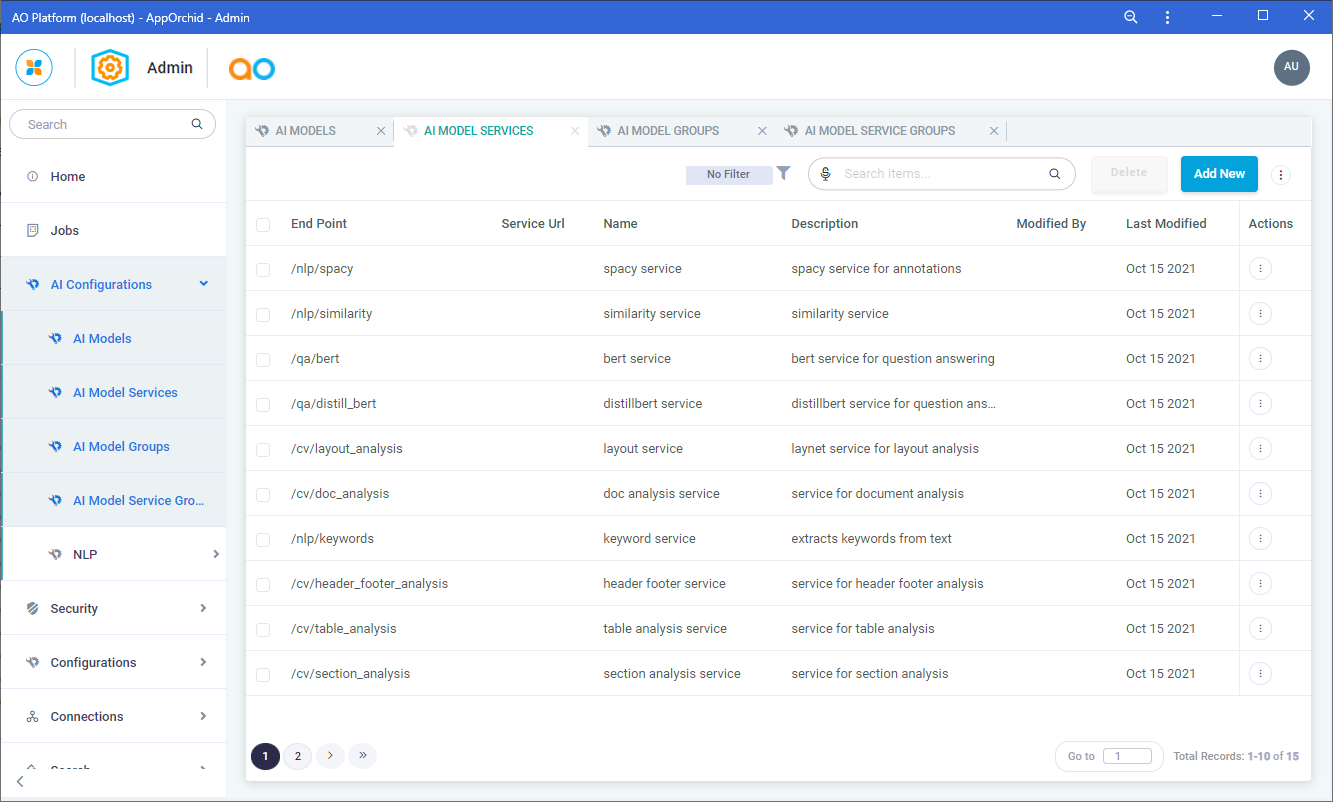The width and height of the screenshot is (1333, 802).
Task: Click the Admin gear hexagon icon
Action: point(110,67)
